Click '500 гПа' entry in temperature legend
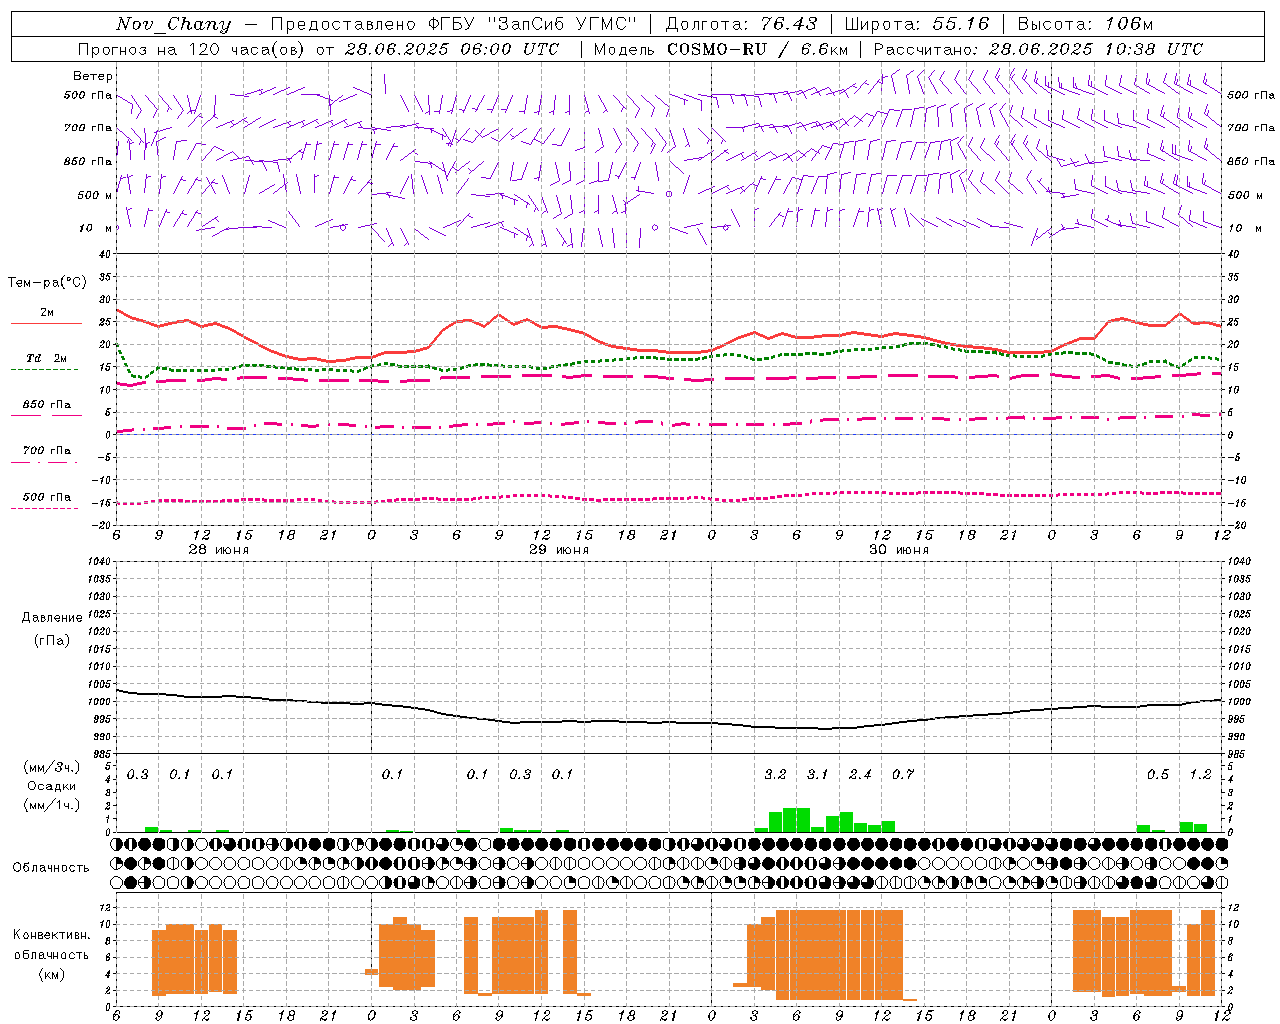This screenshot has width=1280, height=1024. coord(46,497)
